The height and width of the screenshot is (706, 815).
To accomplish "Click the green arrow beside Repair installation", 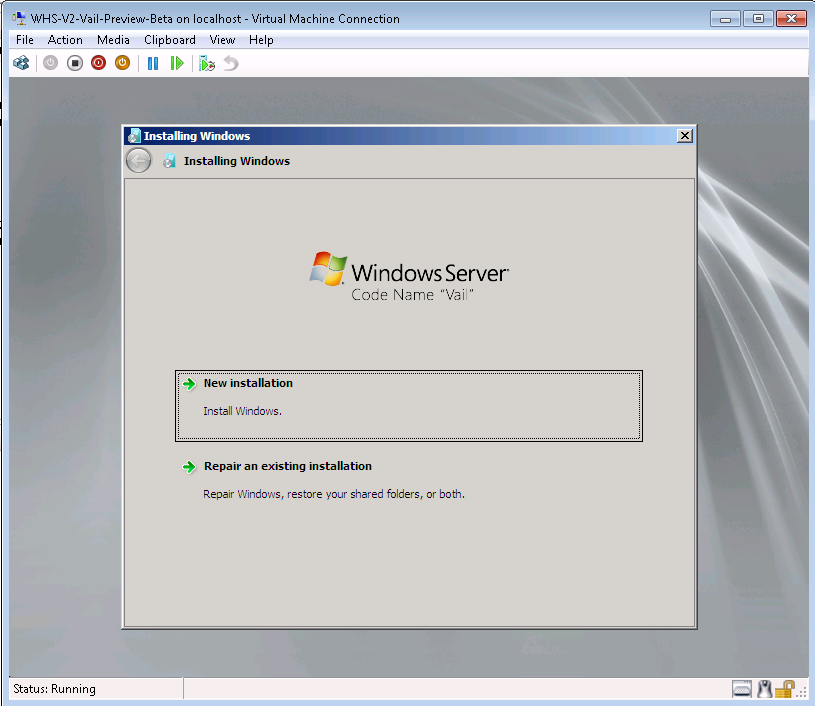I will click(189, 467).
